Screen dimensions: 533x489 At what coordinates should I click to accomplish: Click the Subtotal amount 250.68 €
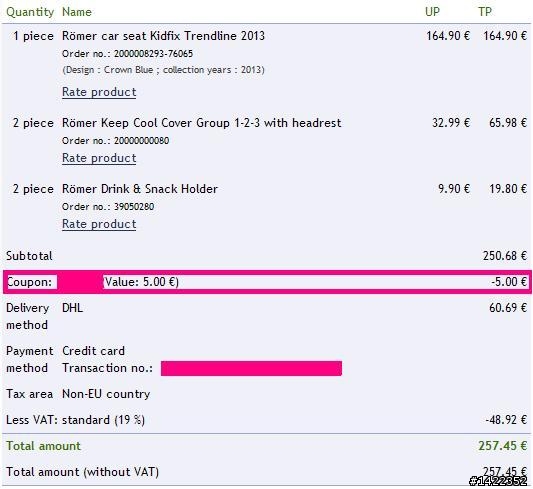tap(505, 256)
